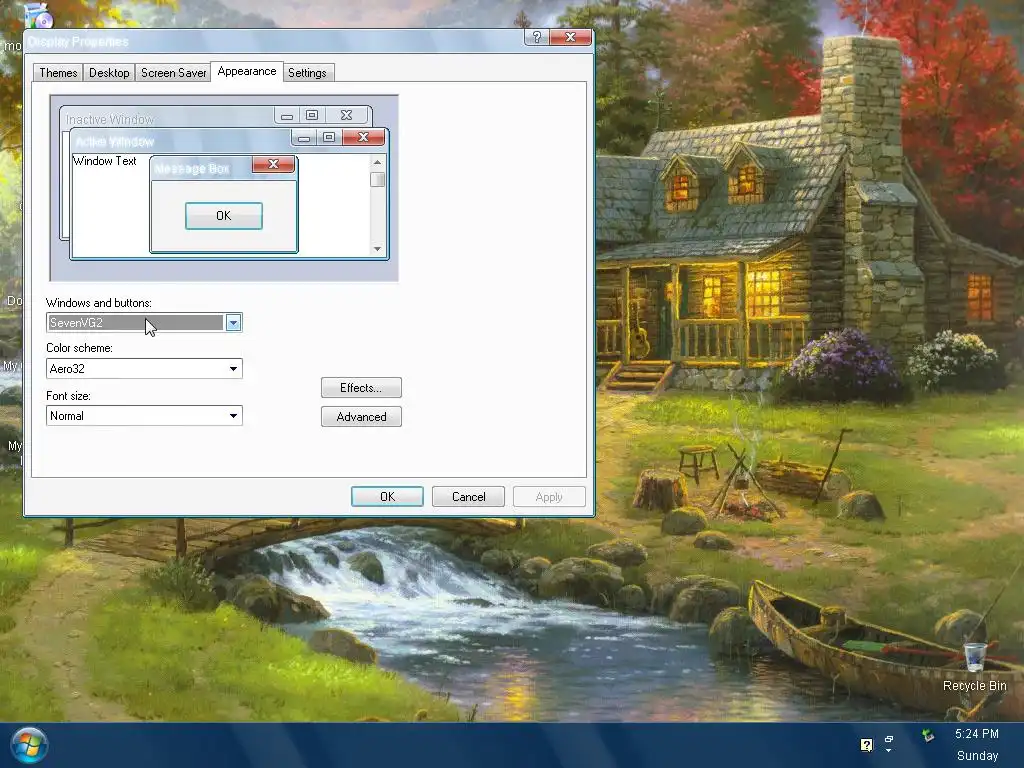
Task: Click the Windows and buttons label
Action: coord(99,303)
